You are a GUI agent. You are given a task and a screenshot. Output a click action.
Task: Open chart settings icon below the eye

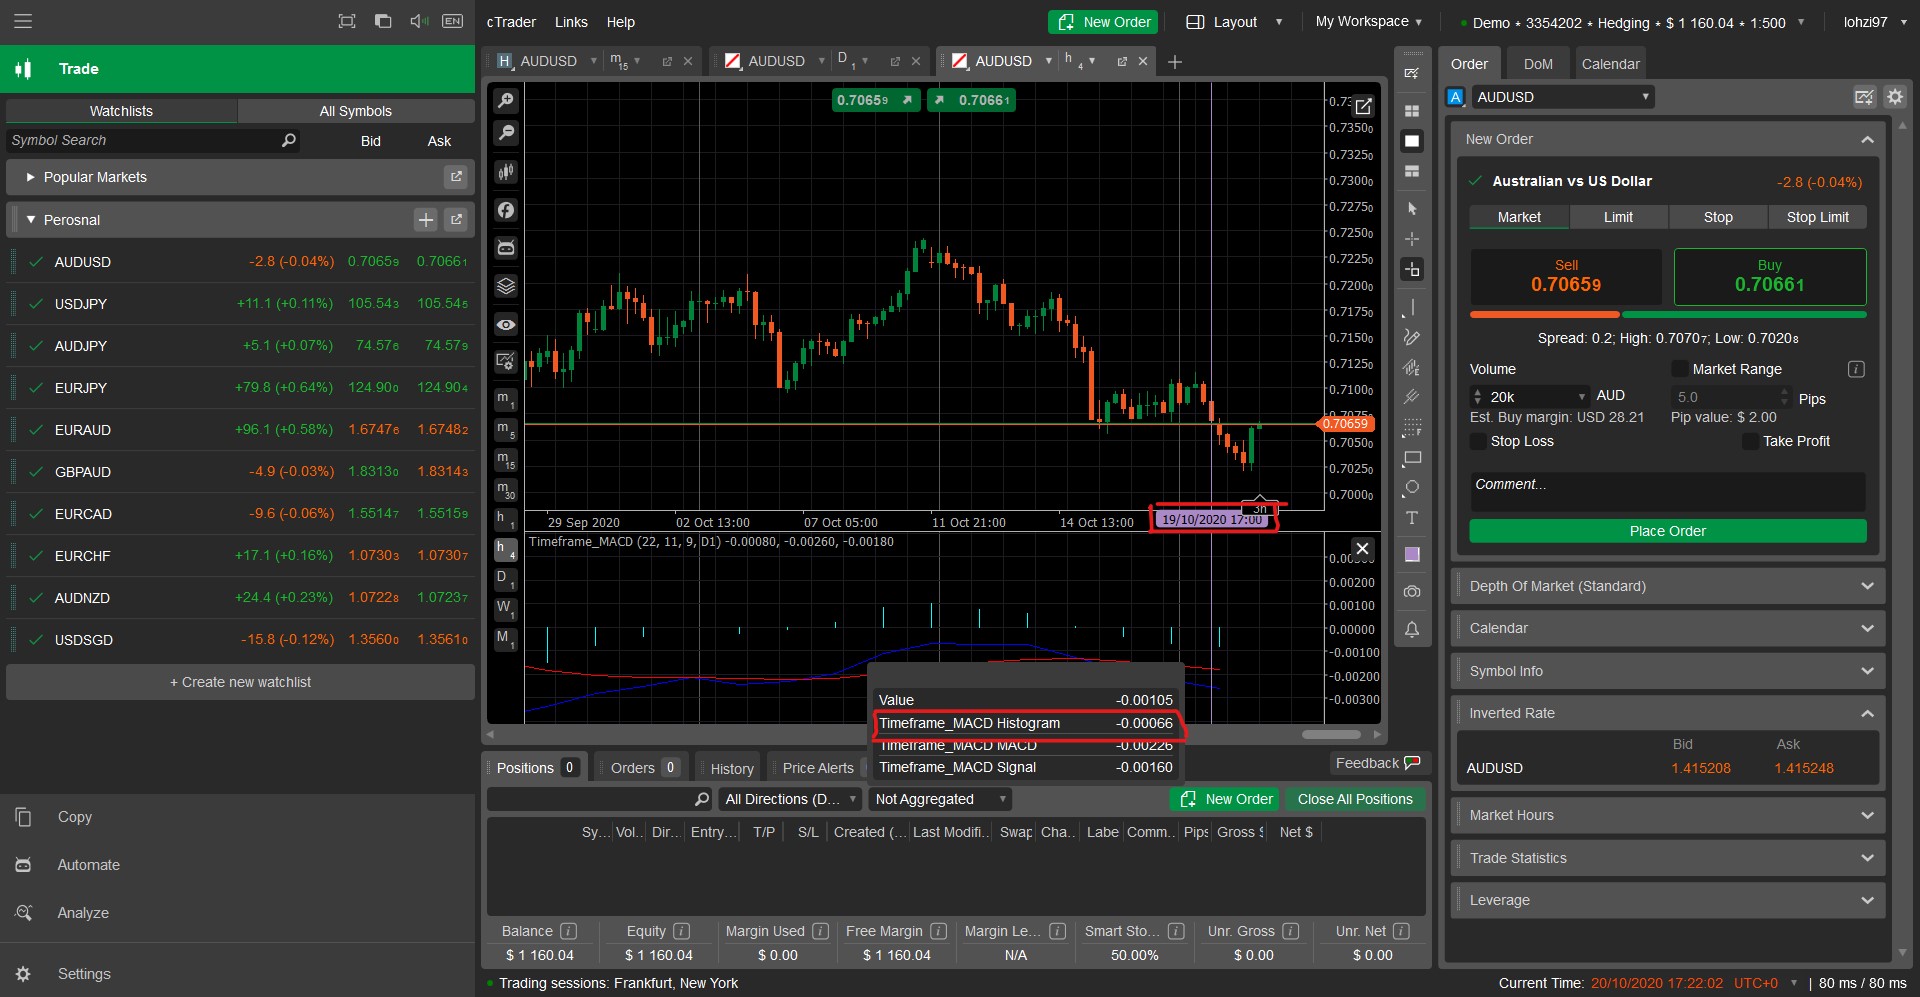click(506, 361)
